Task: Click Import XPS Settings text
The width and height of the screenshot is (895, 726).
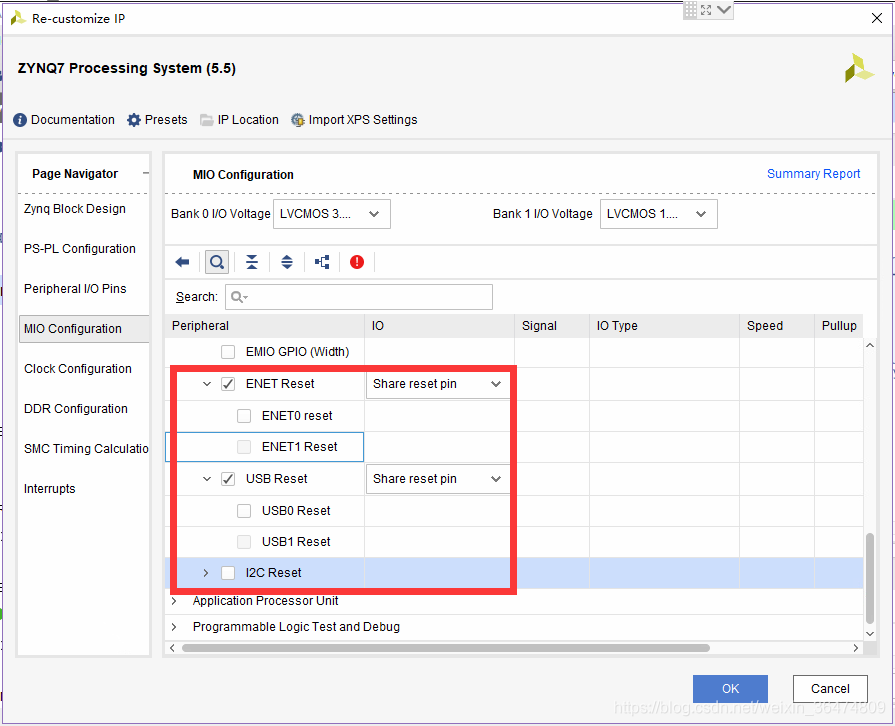Action: pos(363,120)
